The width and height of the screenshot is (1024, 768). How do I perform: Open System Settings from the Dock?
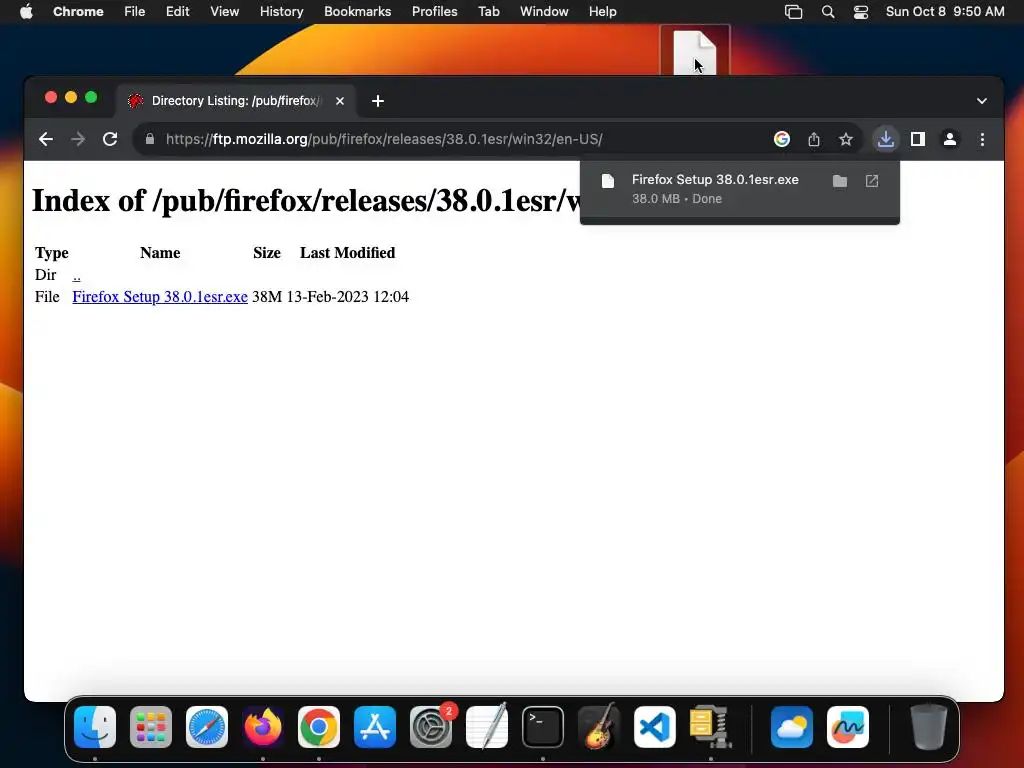[x=431, y=727]
